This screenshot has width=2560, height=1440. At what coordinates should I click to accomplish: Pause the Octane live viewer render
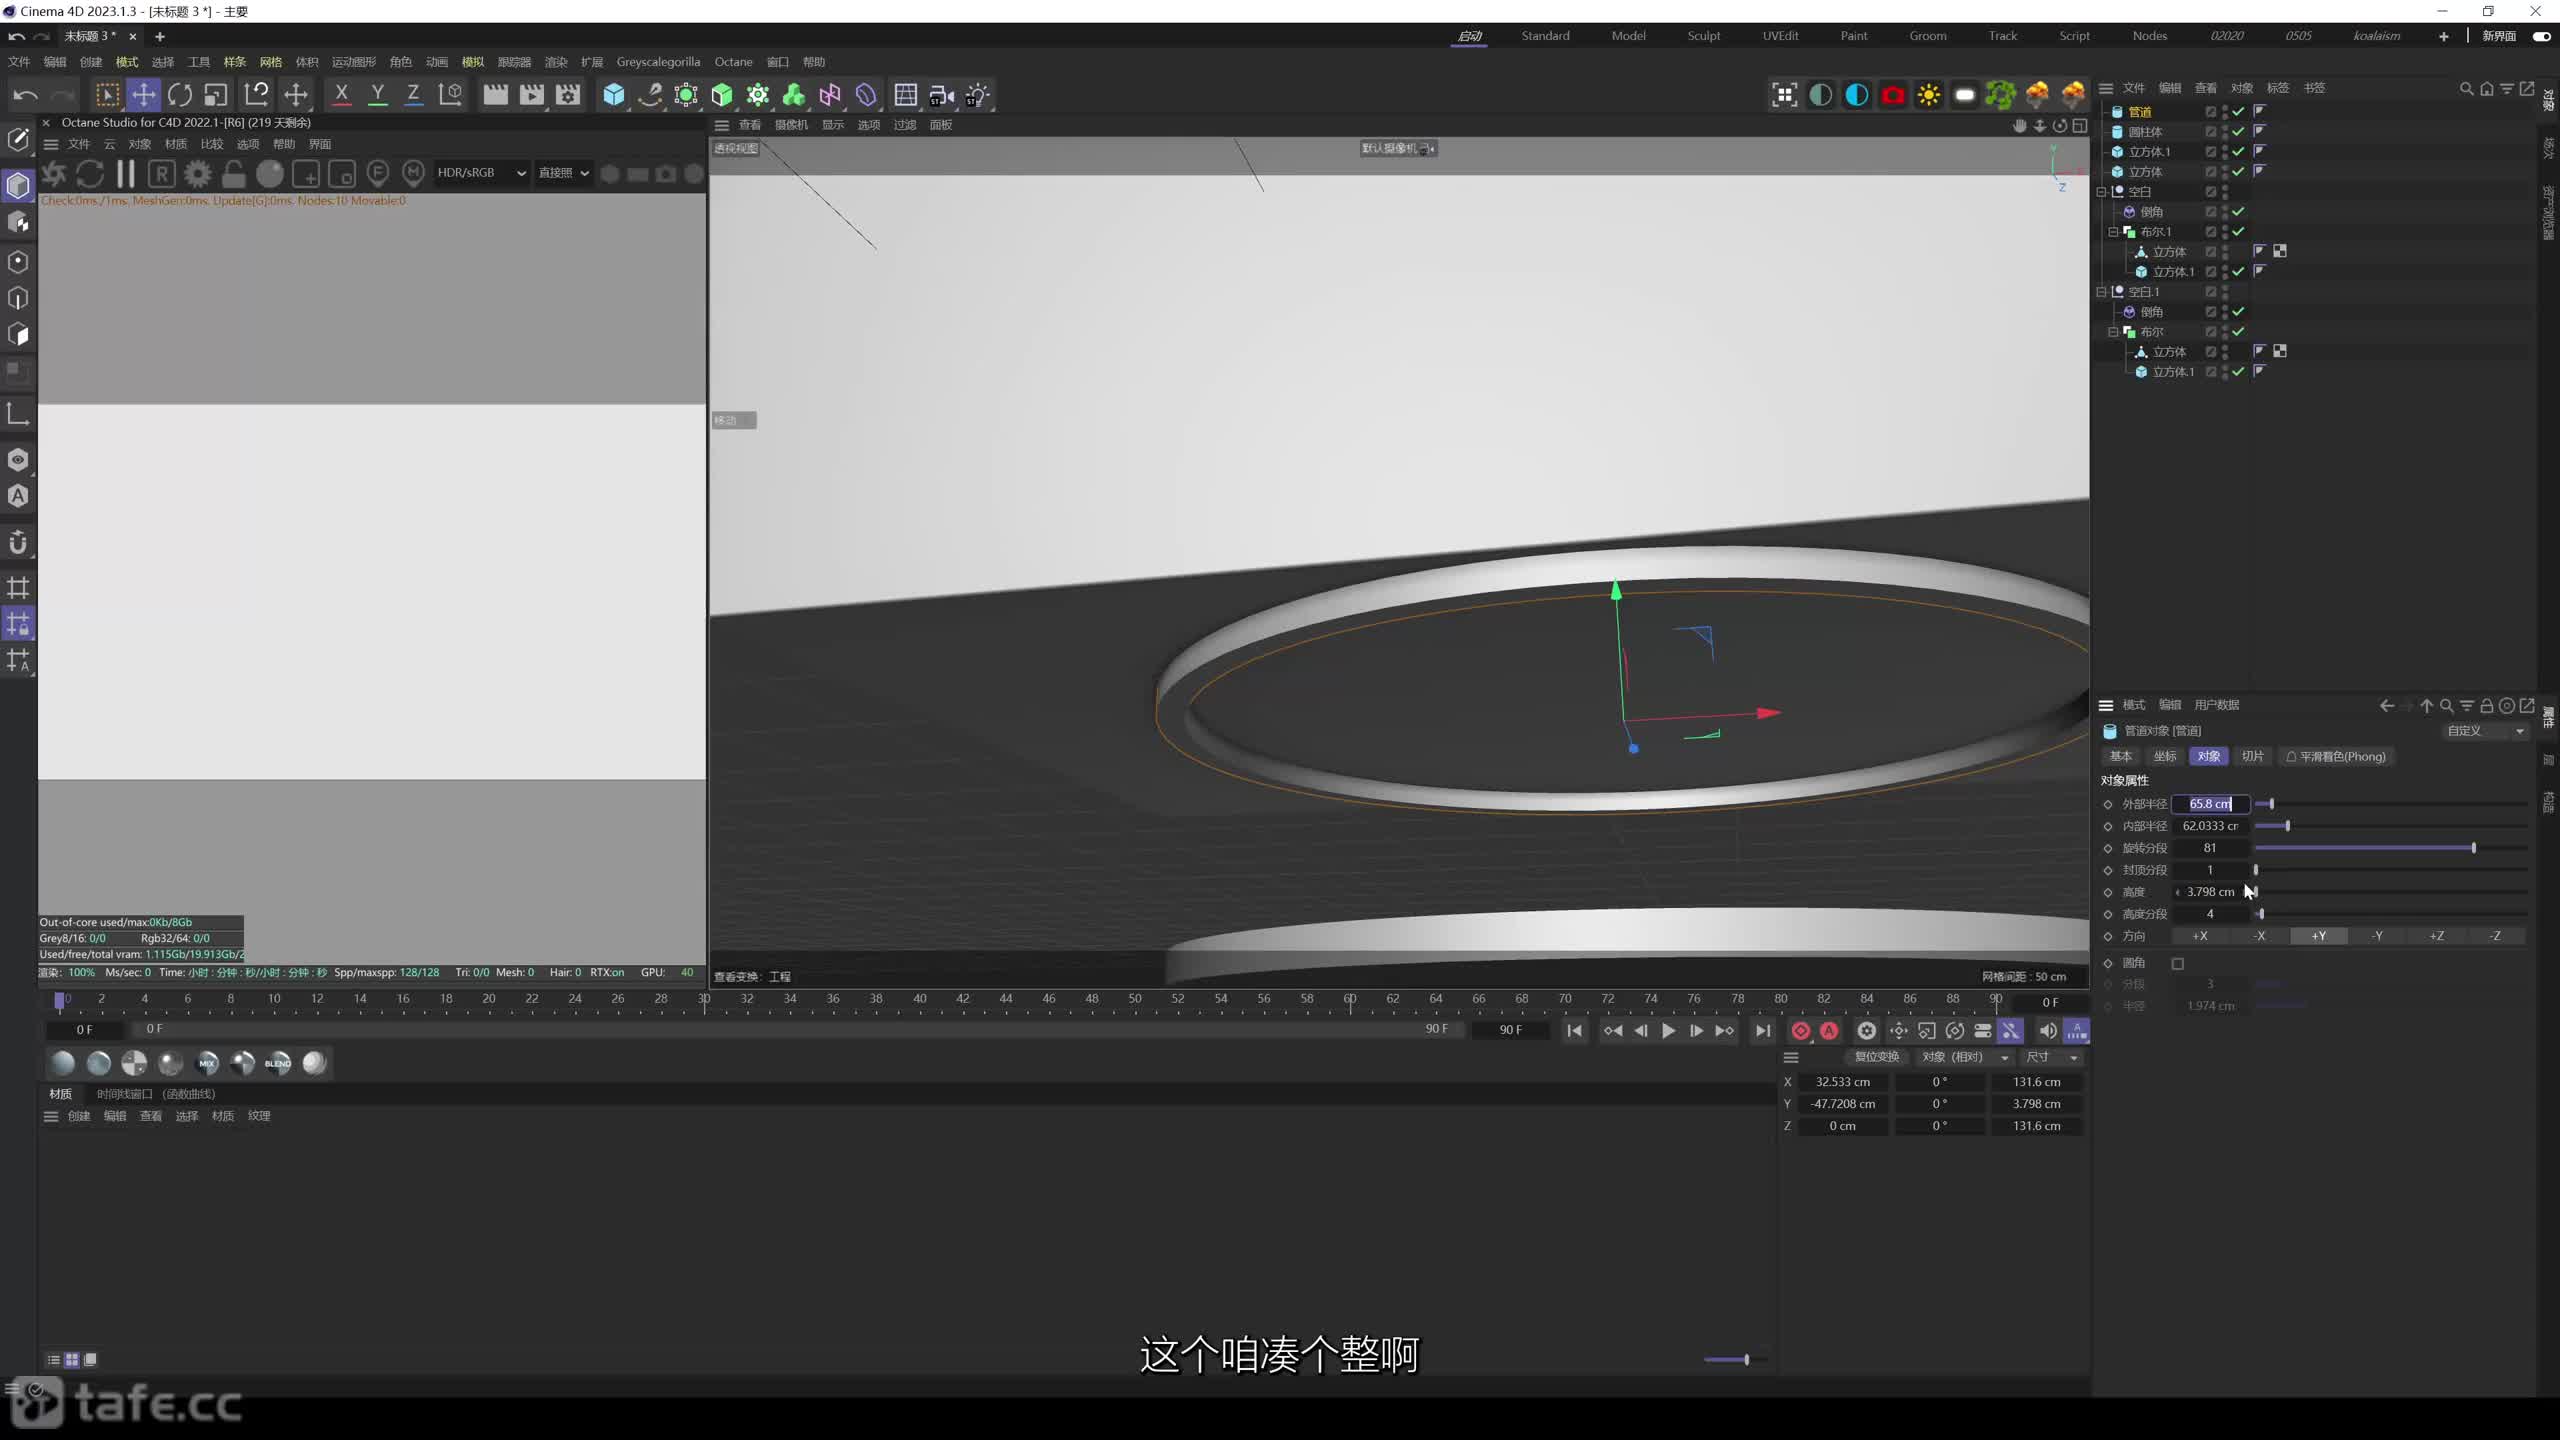[126, 174]
